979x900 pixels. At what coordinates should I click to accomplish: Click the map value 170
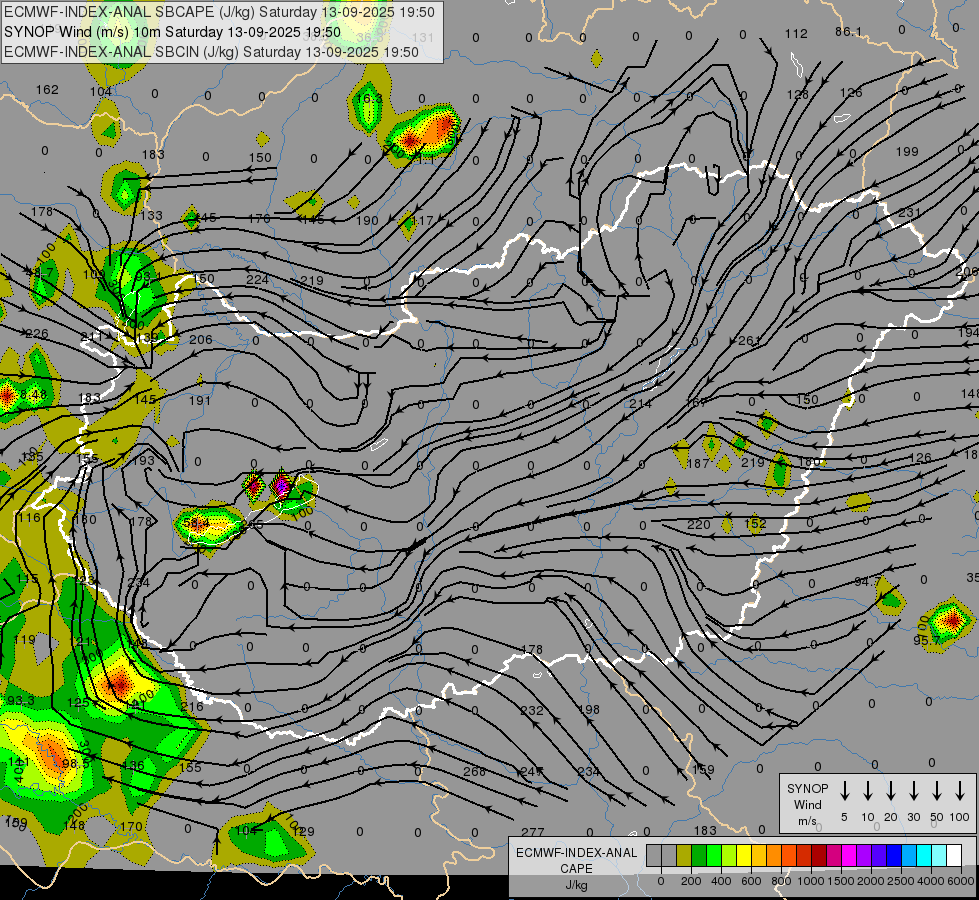131,827
